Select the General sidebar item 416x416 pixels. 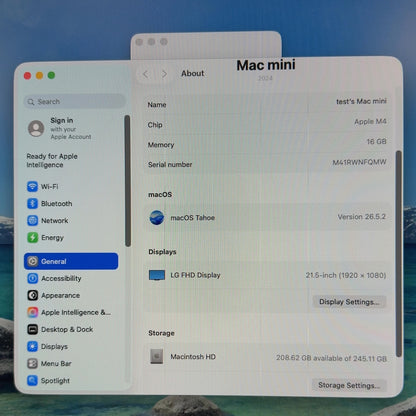[71, 261]
